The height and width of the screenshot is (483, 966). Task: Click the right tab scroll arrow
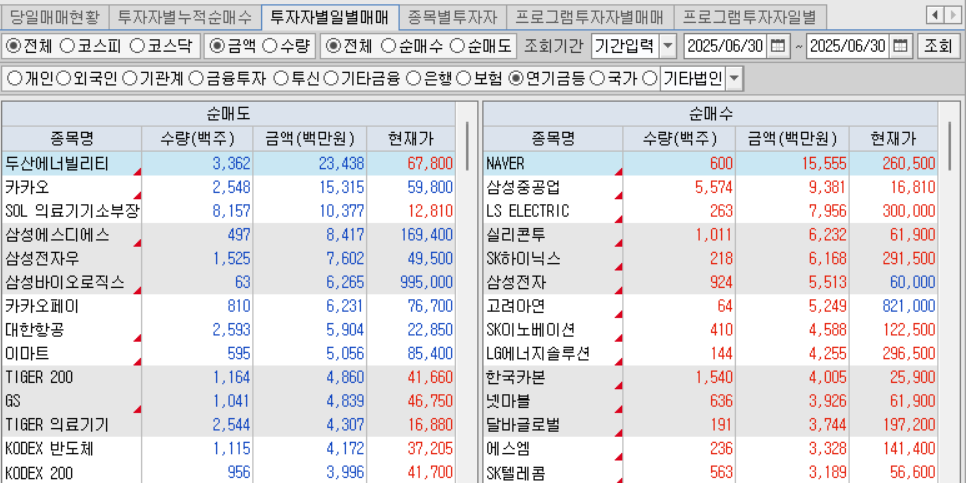[x=952, y=14]
